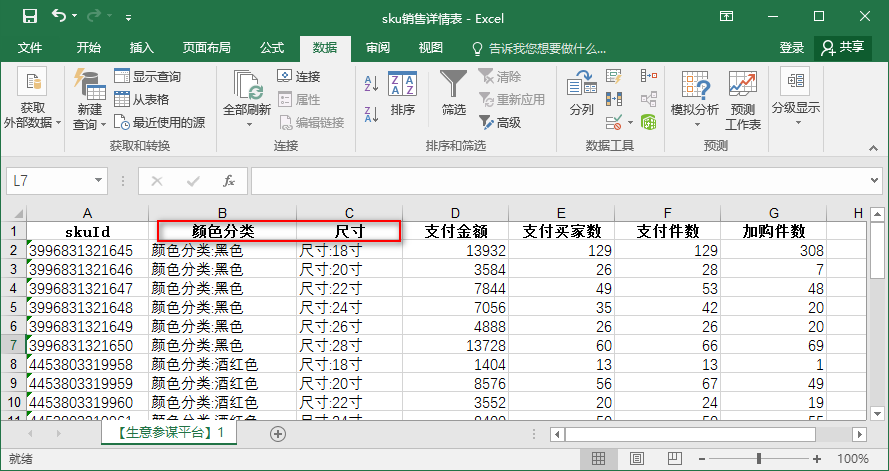This screenshot has height=471, width=889.
Task: Undo the last action
Action: click(58, 16)
